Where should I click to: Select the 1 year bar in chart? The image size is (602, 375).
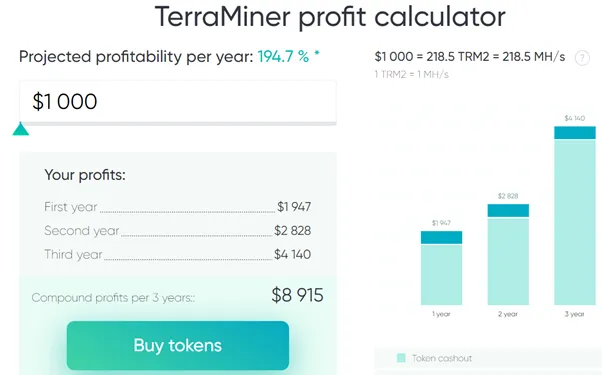[441, 268]
